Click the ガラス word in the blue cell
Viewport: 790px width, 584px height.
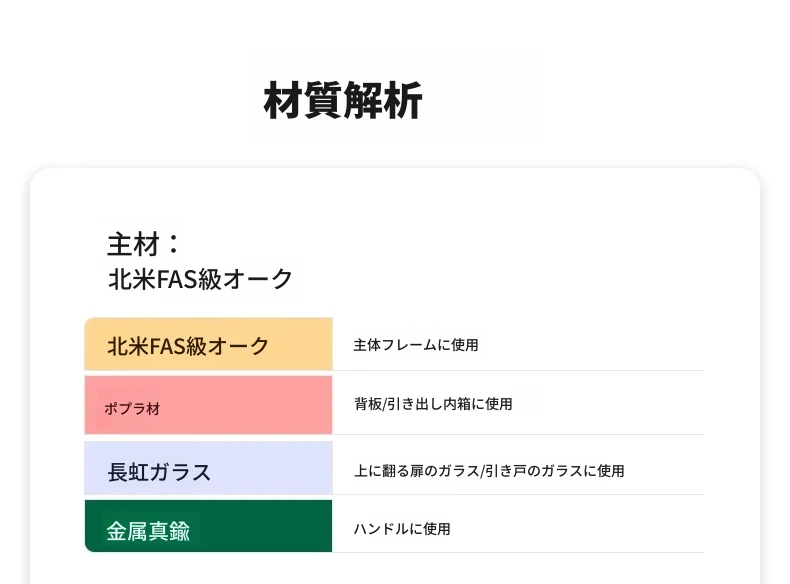coord(181,472)
